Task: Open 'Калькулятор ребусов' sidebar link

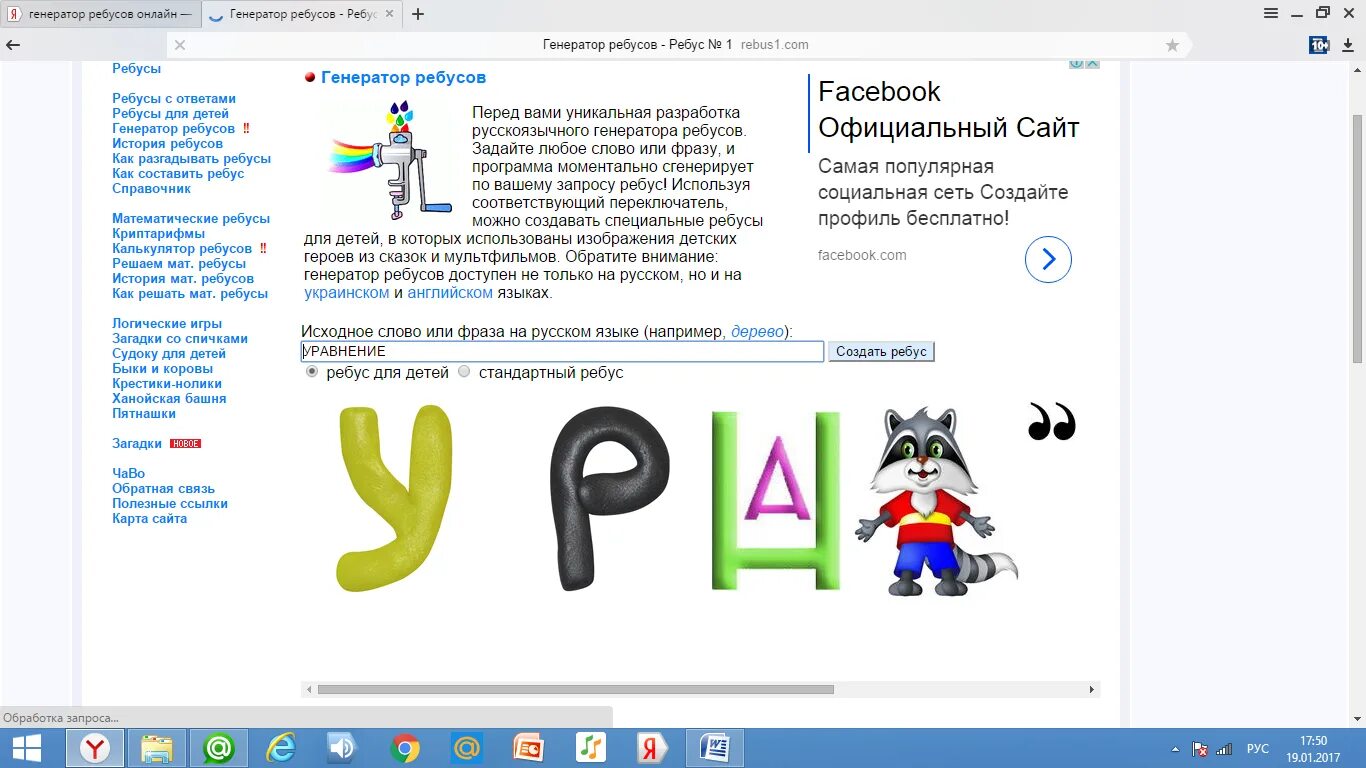Action: click(182, 248)
